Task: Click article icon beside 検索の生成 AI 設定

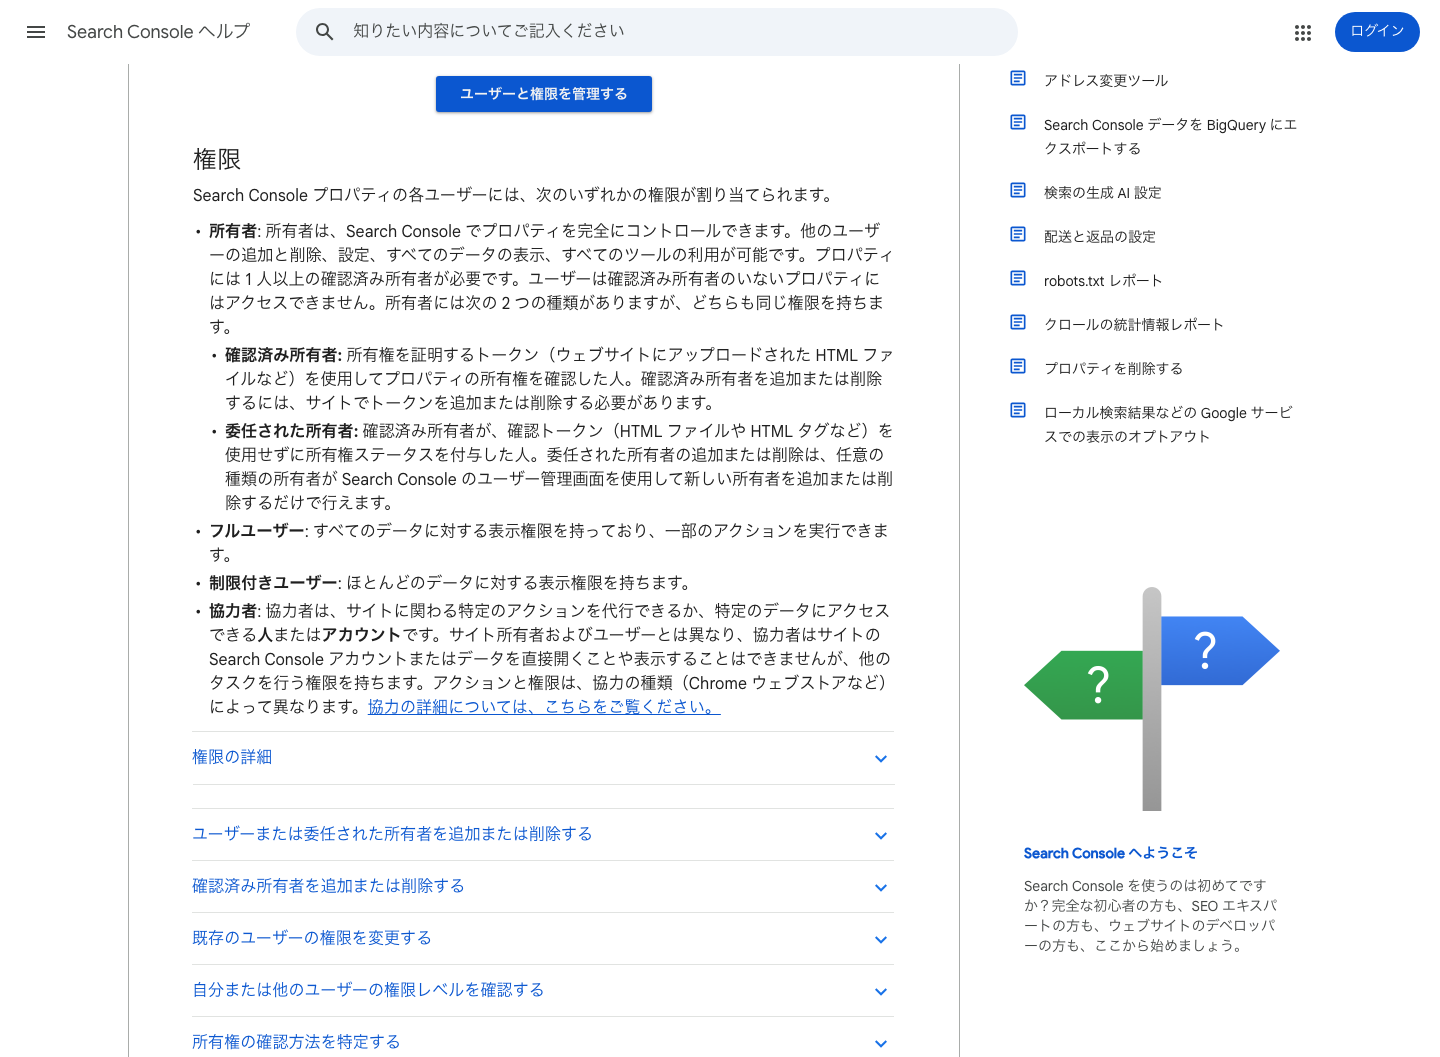Action: point(1018,190)
